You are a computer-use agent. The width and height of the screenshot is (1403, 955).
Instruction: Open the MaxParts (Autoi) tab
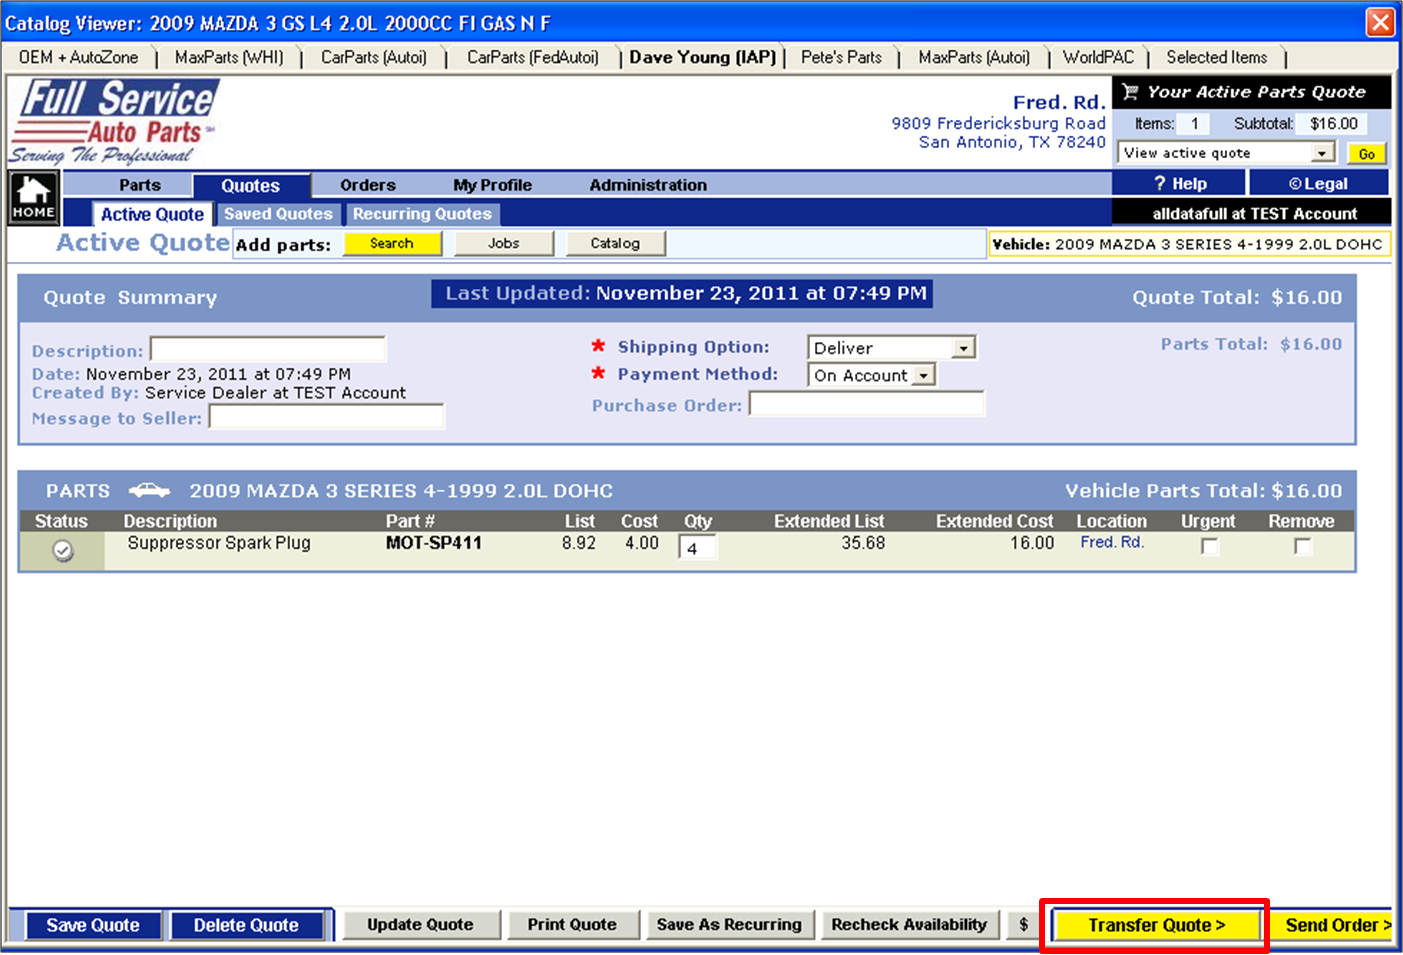click(974, 58)
